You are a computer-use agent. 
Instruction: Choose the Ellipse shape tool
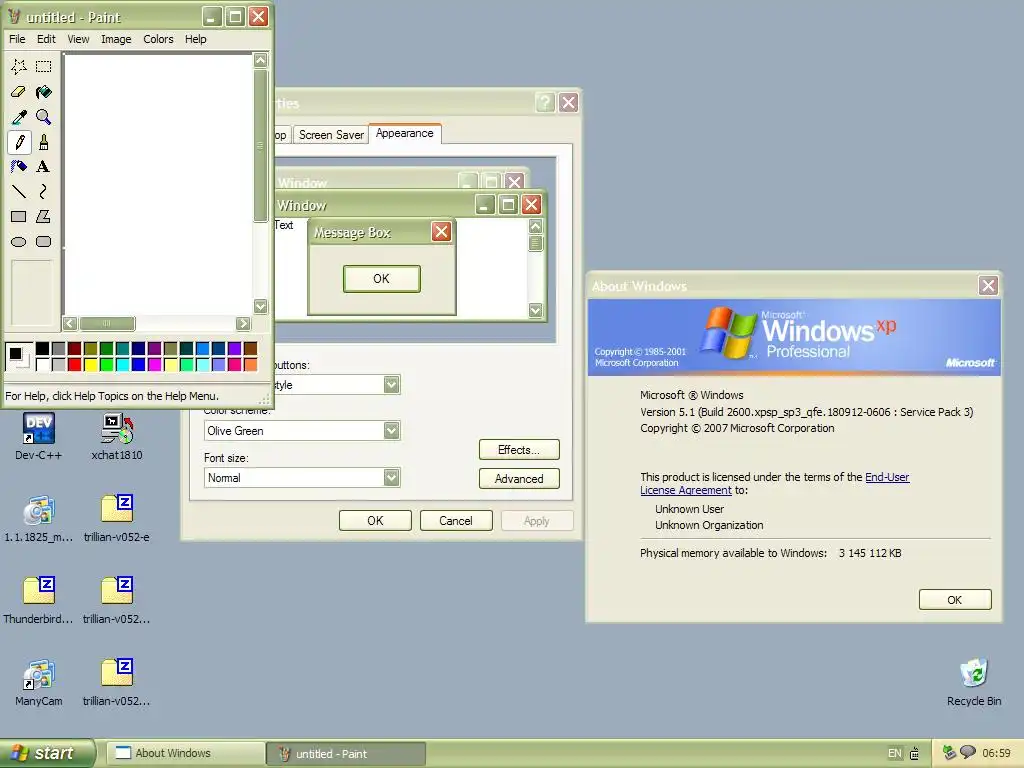point(19,242)
